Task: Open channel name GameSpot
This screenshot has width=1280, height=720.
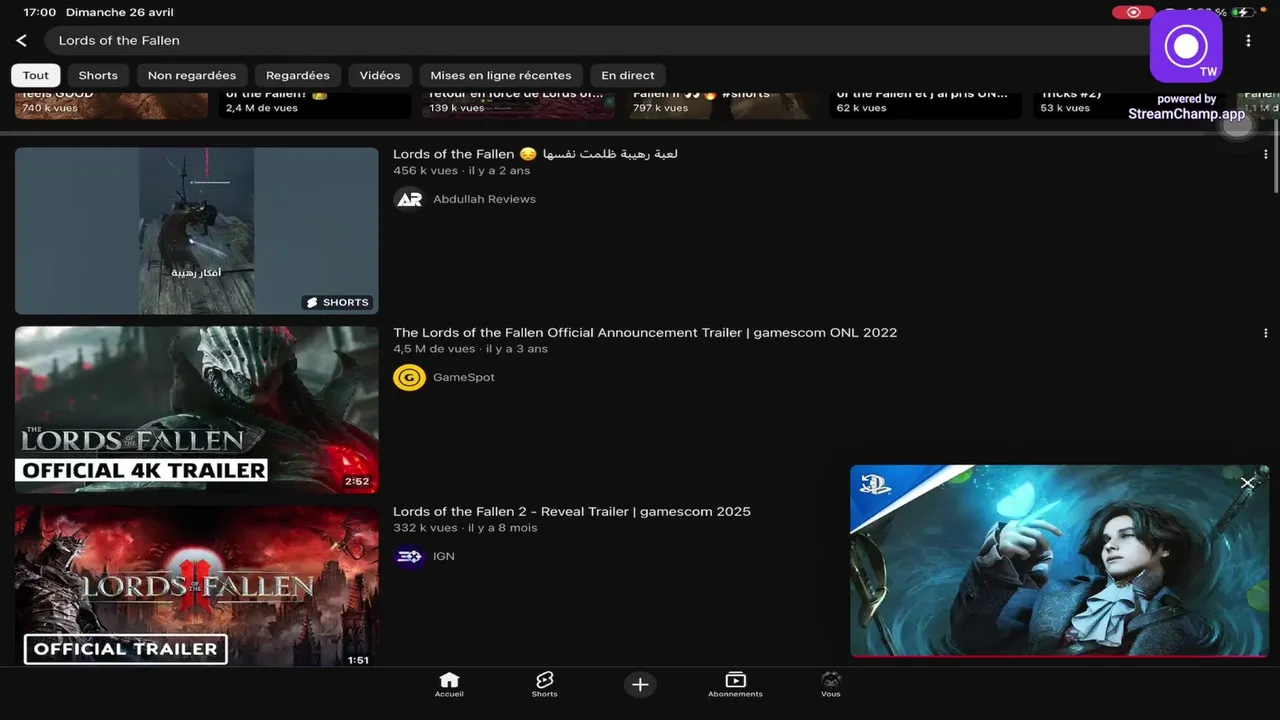Action: 464,377
